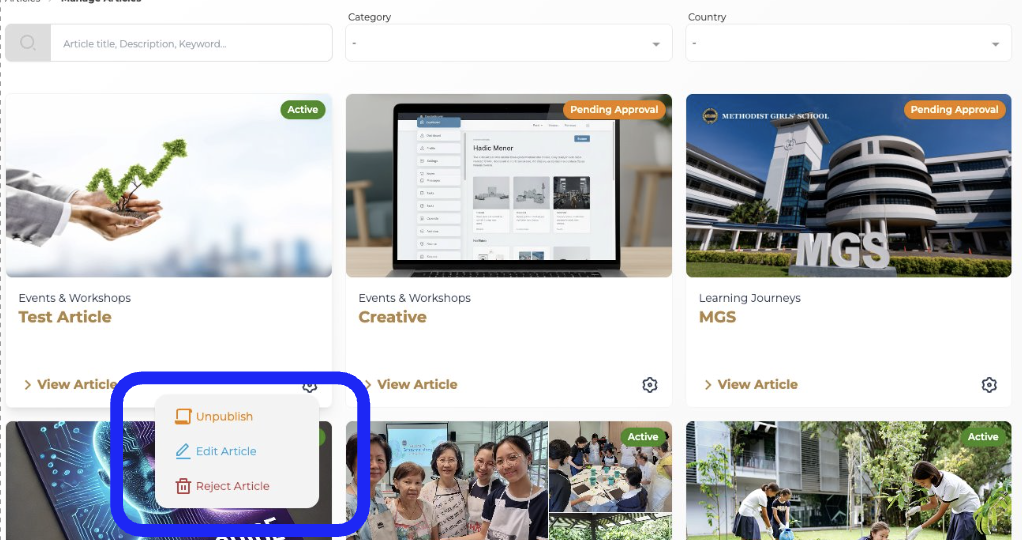Image resolution: width=1022 pixels, height=540 pixels.
Task: Click the Reject Article trash icon
Action: coord(182,487)
